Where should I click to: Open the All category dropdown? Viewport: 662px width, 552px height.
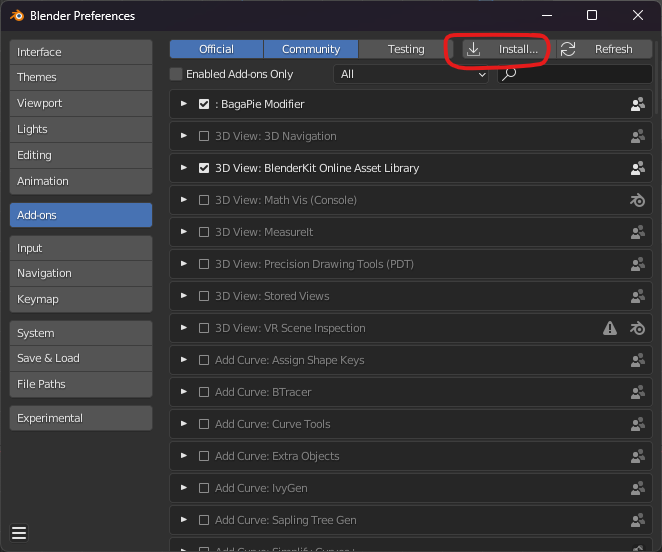pyautogui.click(x=411, y=74)
